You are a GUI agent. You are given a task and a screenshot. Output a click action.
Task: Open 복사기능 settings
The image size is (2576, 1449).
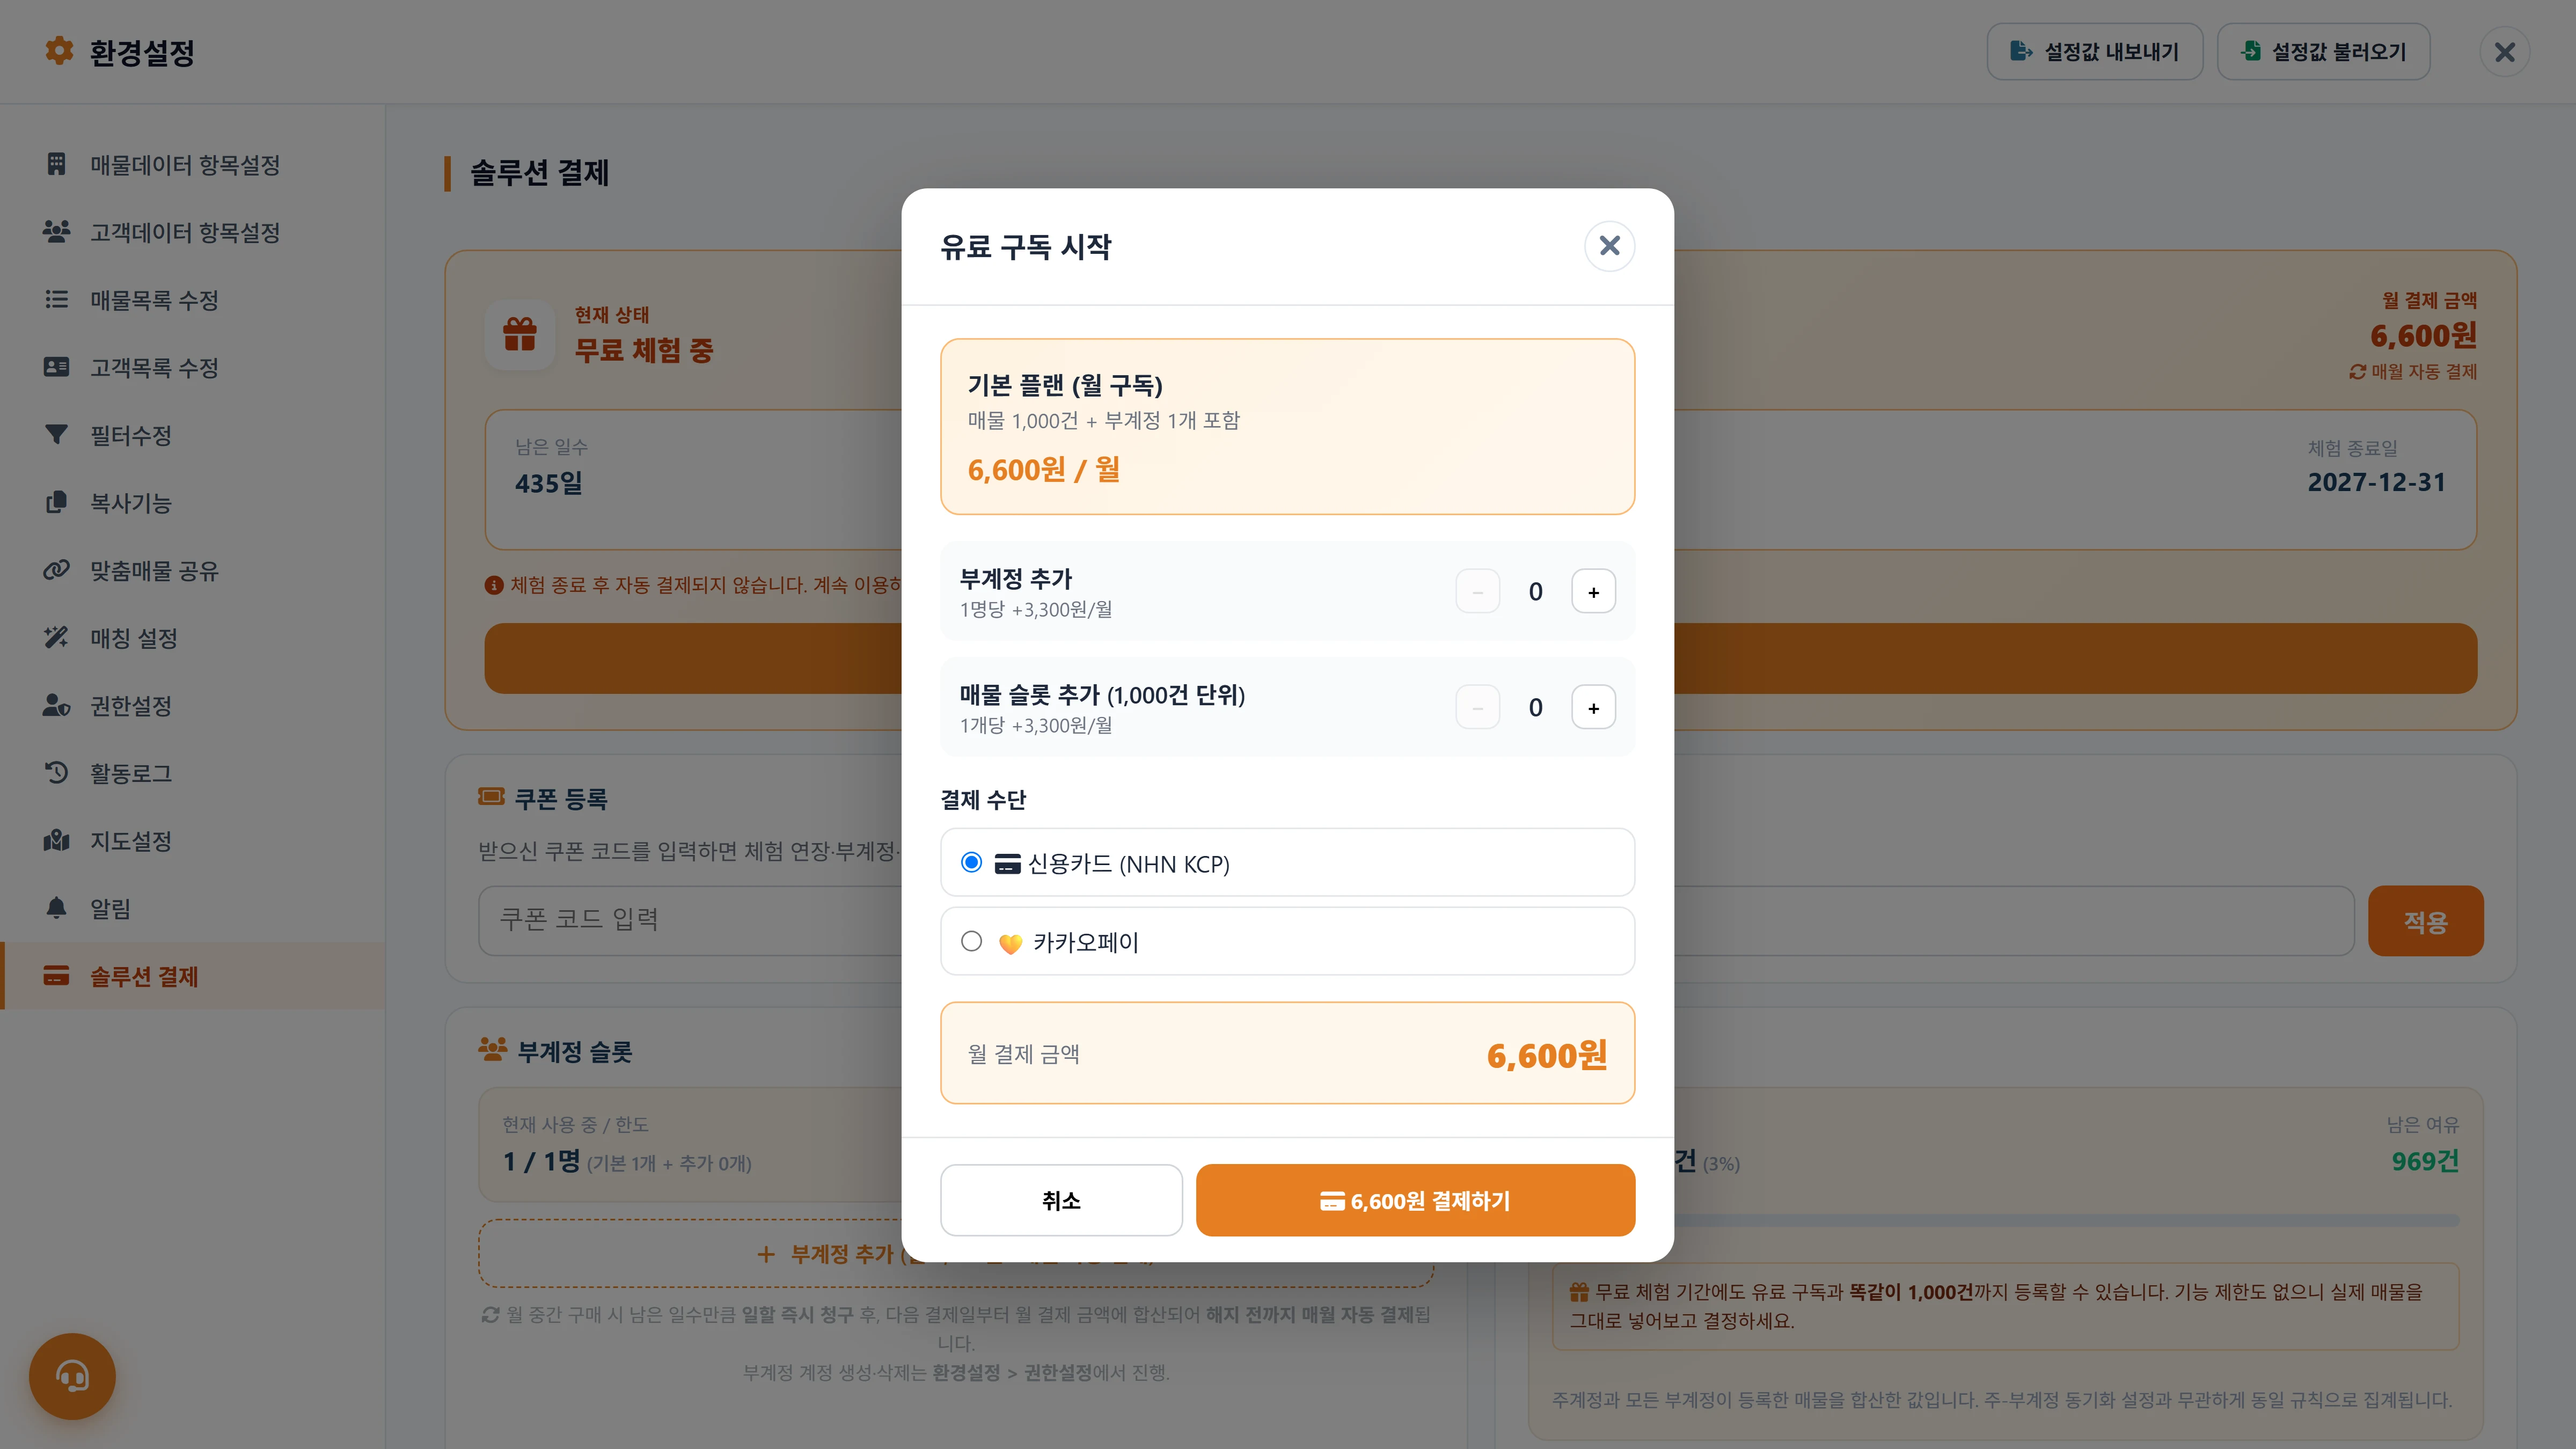tap(192, 502)
